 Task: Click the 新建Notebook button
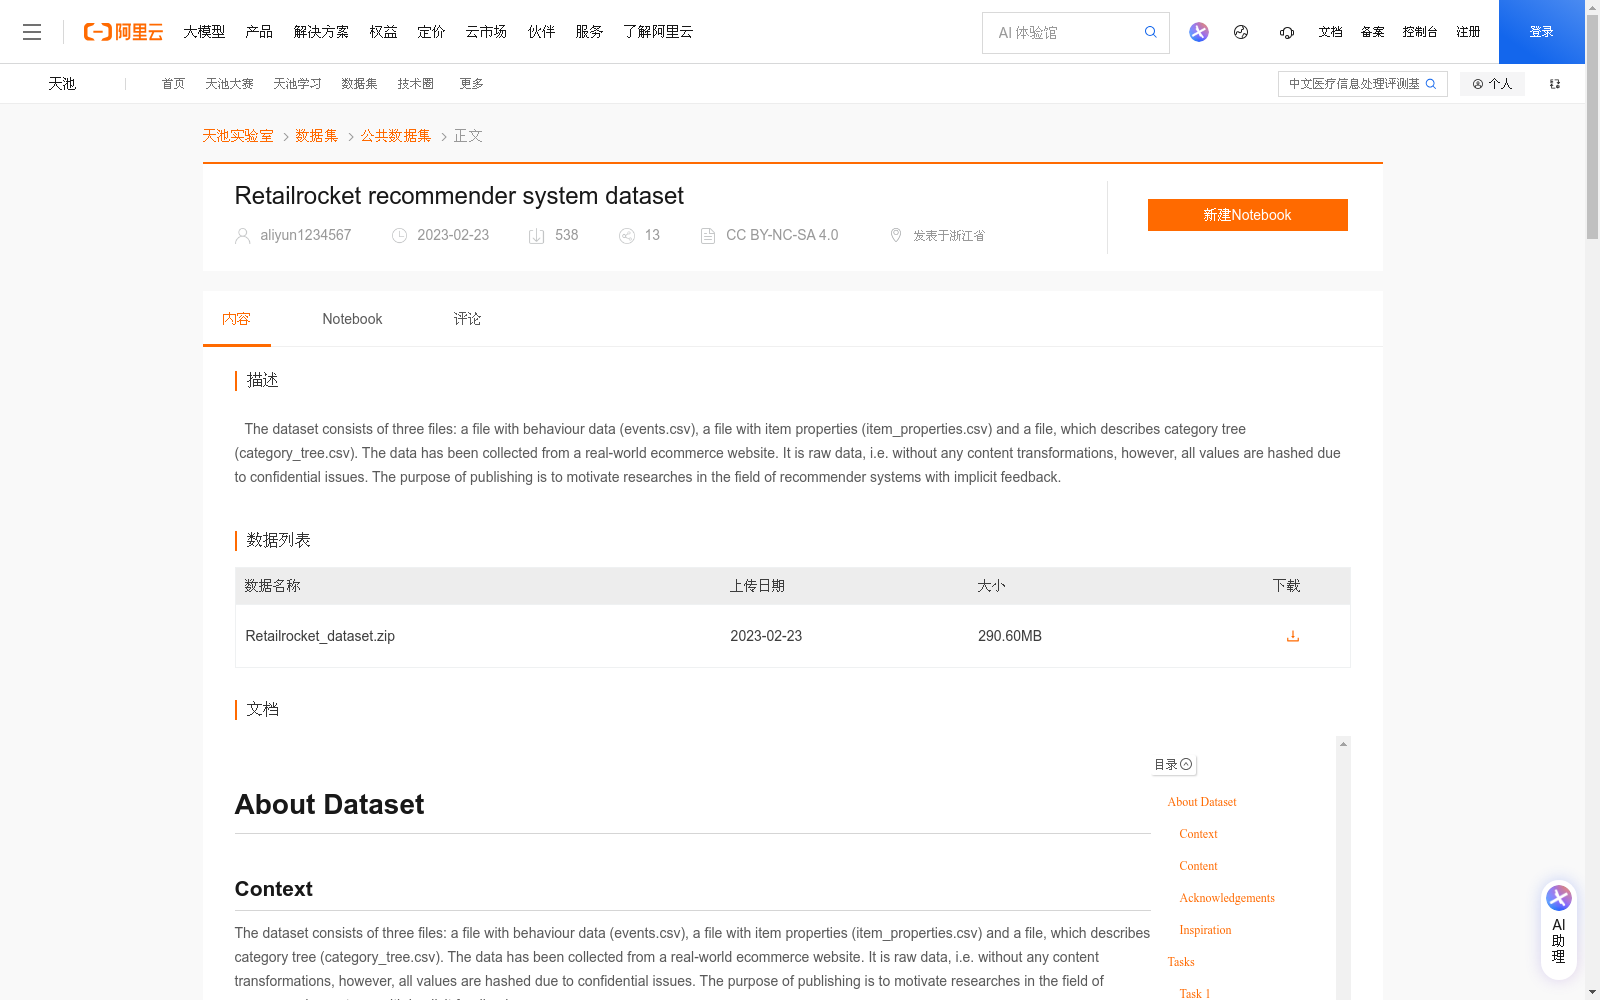pos(1247,215)
